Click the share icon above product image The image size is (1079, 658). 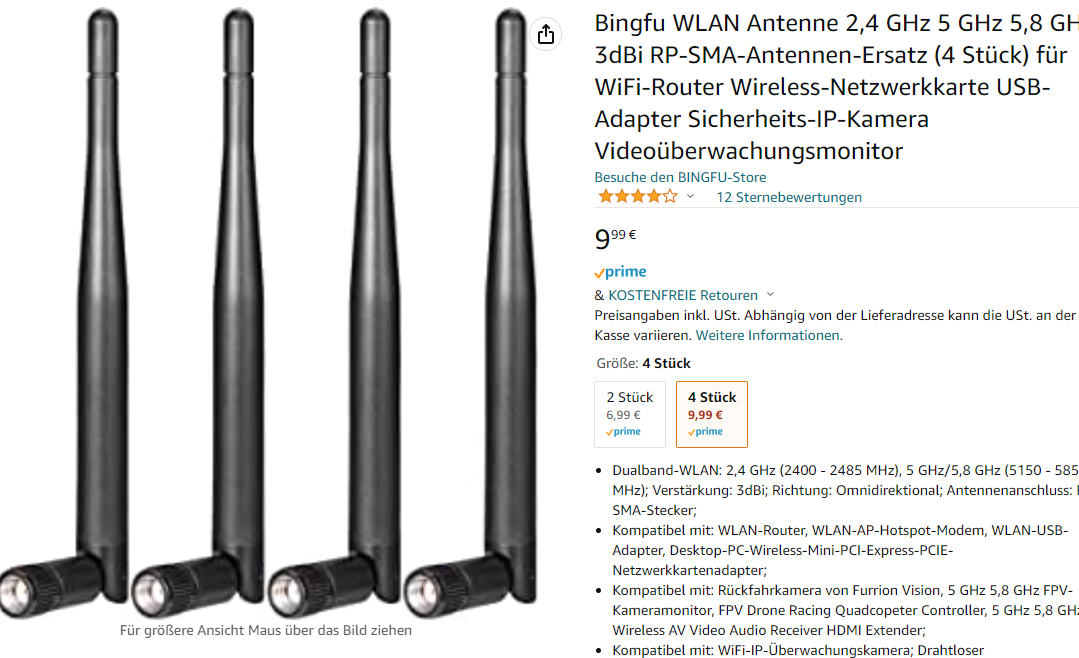[x=546, y=34]
